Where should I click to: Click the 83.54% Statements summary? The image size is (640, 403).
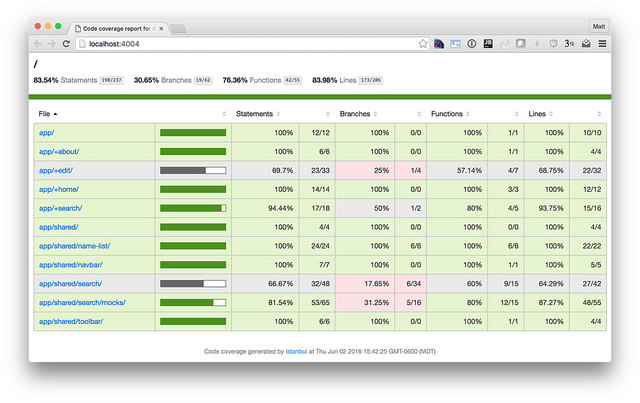coord(65,80)
